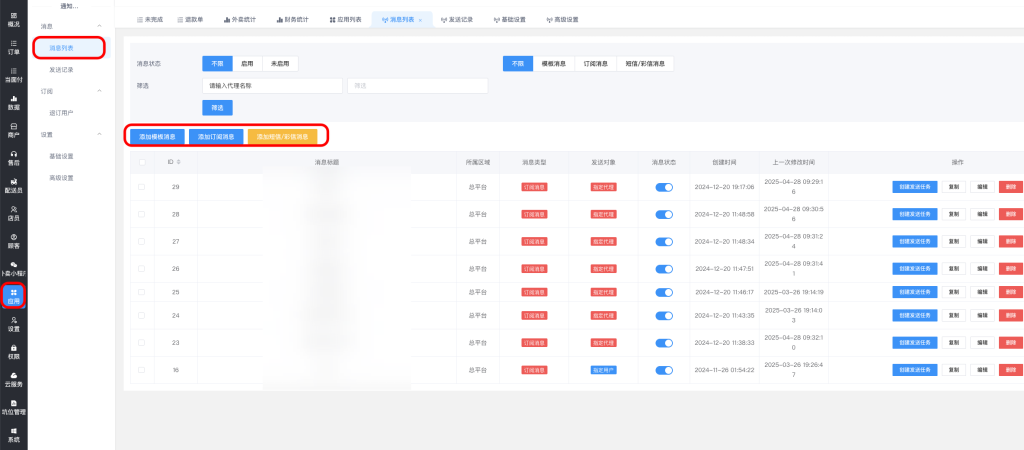The width and height of the screenshot is (1024, 450).
Task: Select the 顾客 sidebar icon
Action: 13,240
